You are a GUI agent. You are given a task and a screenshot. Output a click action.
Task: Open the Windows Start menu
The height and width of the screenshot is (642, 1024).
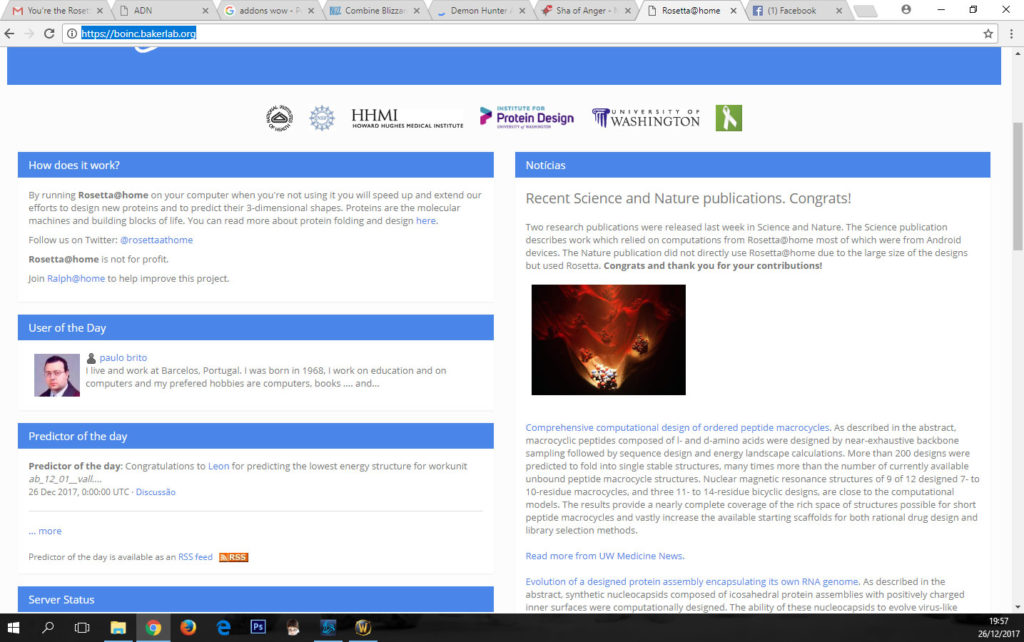point(13,628)
